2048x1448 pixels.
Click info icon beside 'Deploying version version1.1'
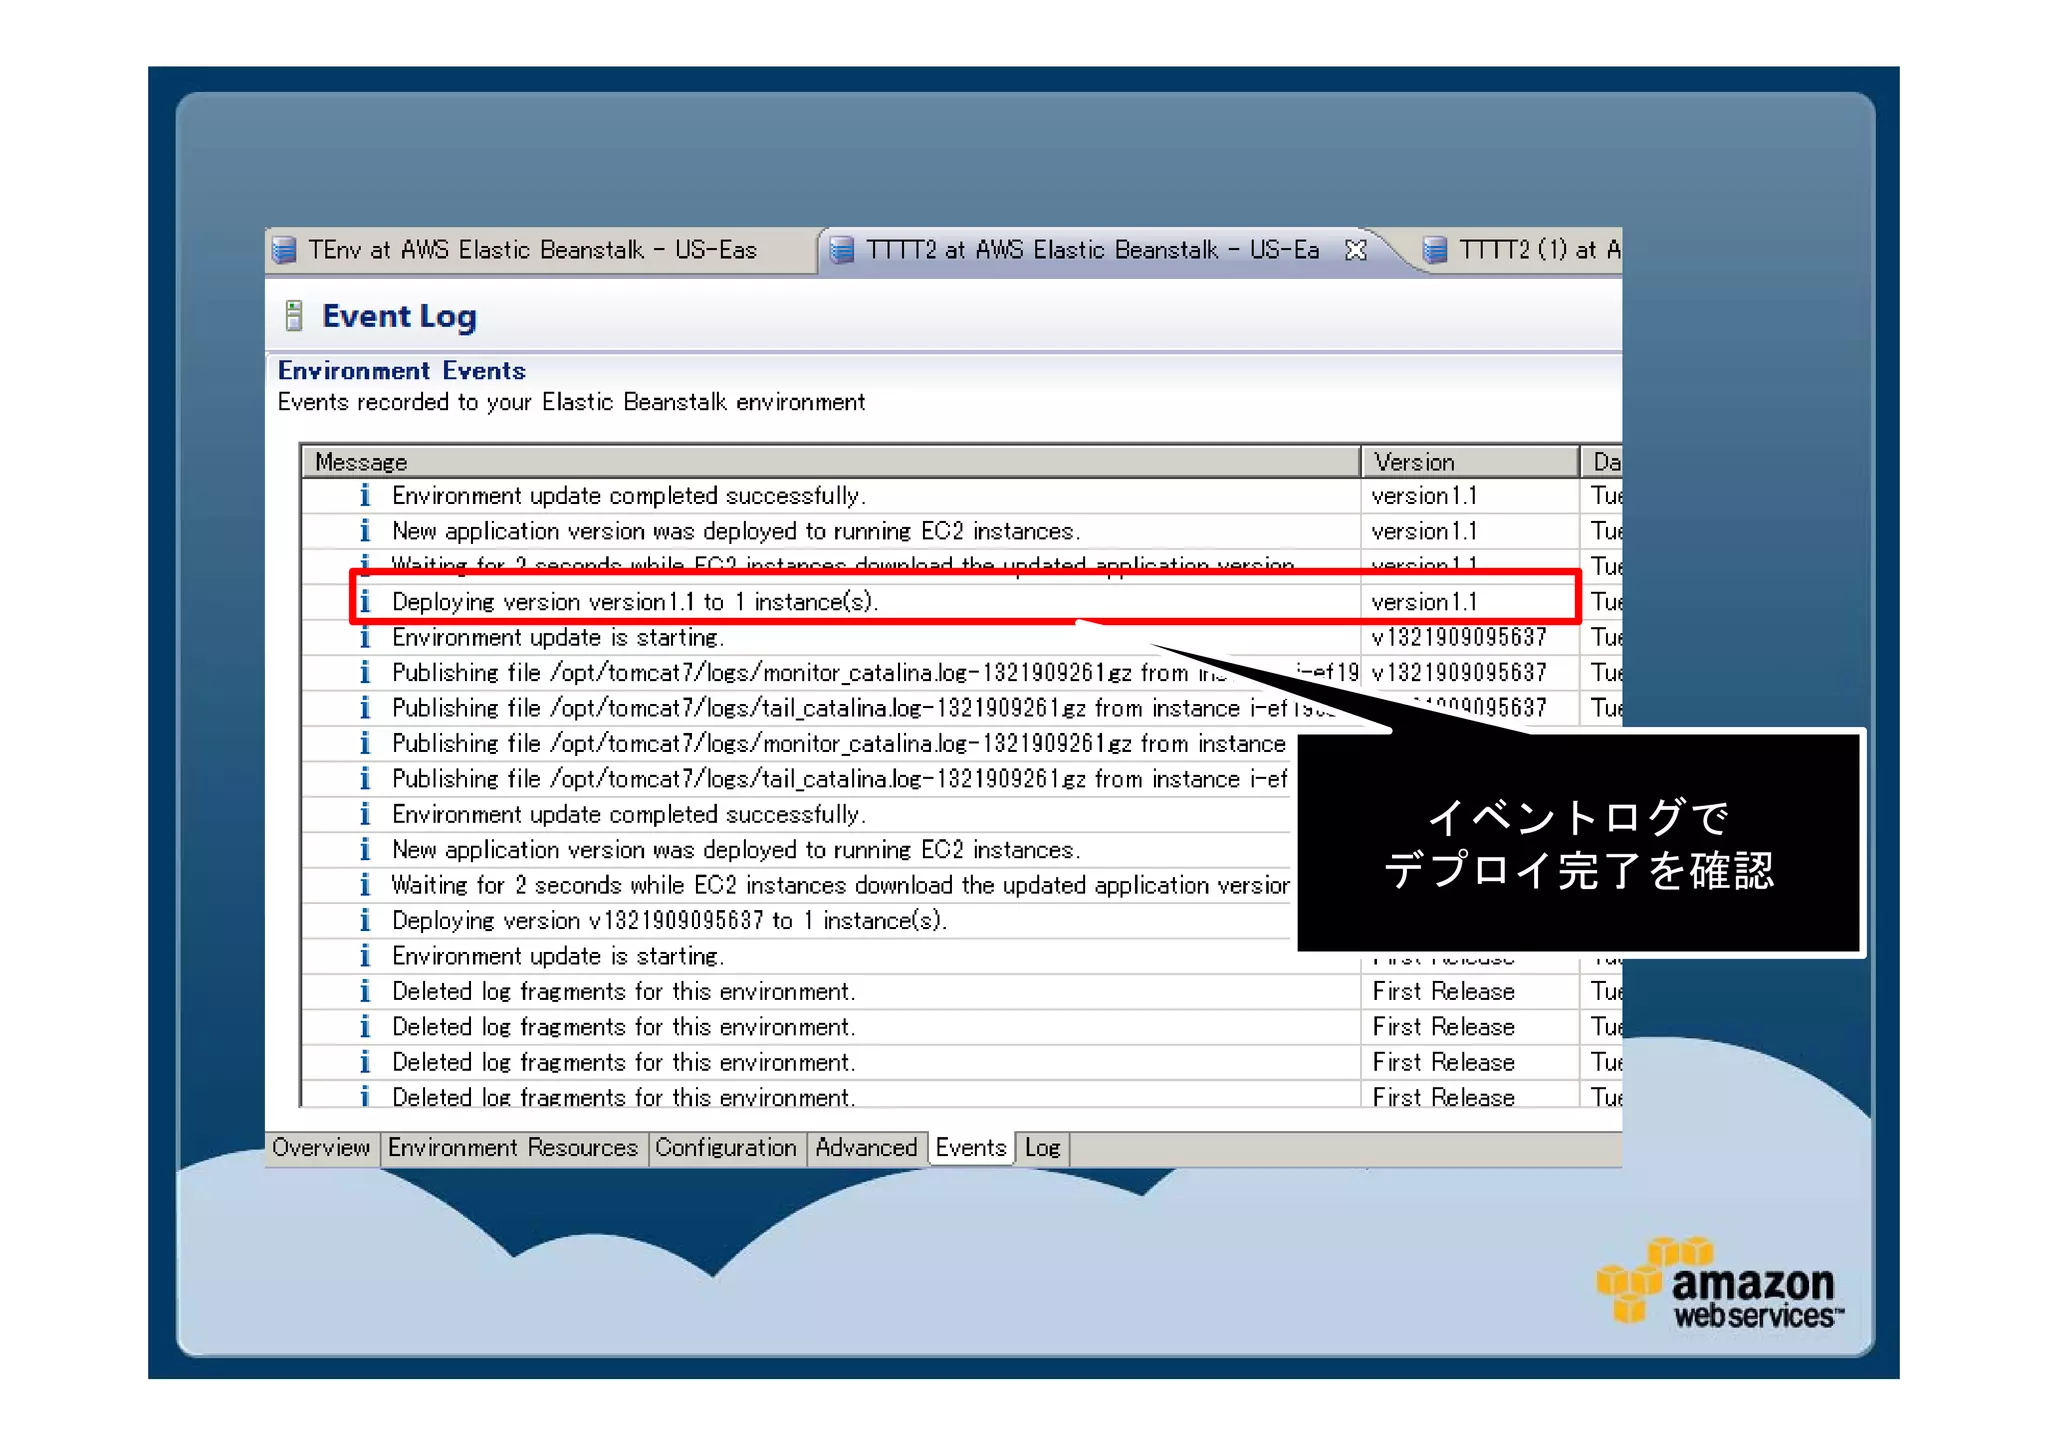click(x=365, y=602)
